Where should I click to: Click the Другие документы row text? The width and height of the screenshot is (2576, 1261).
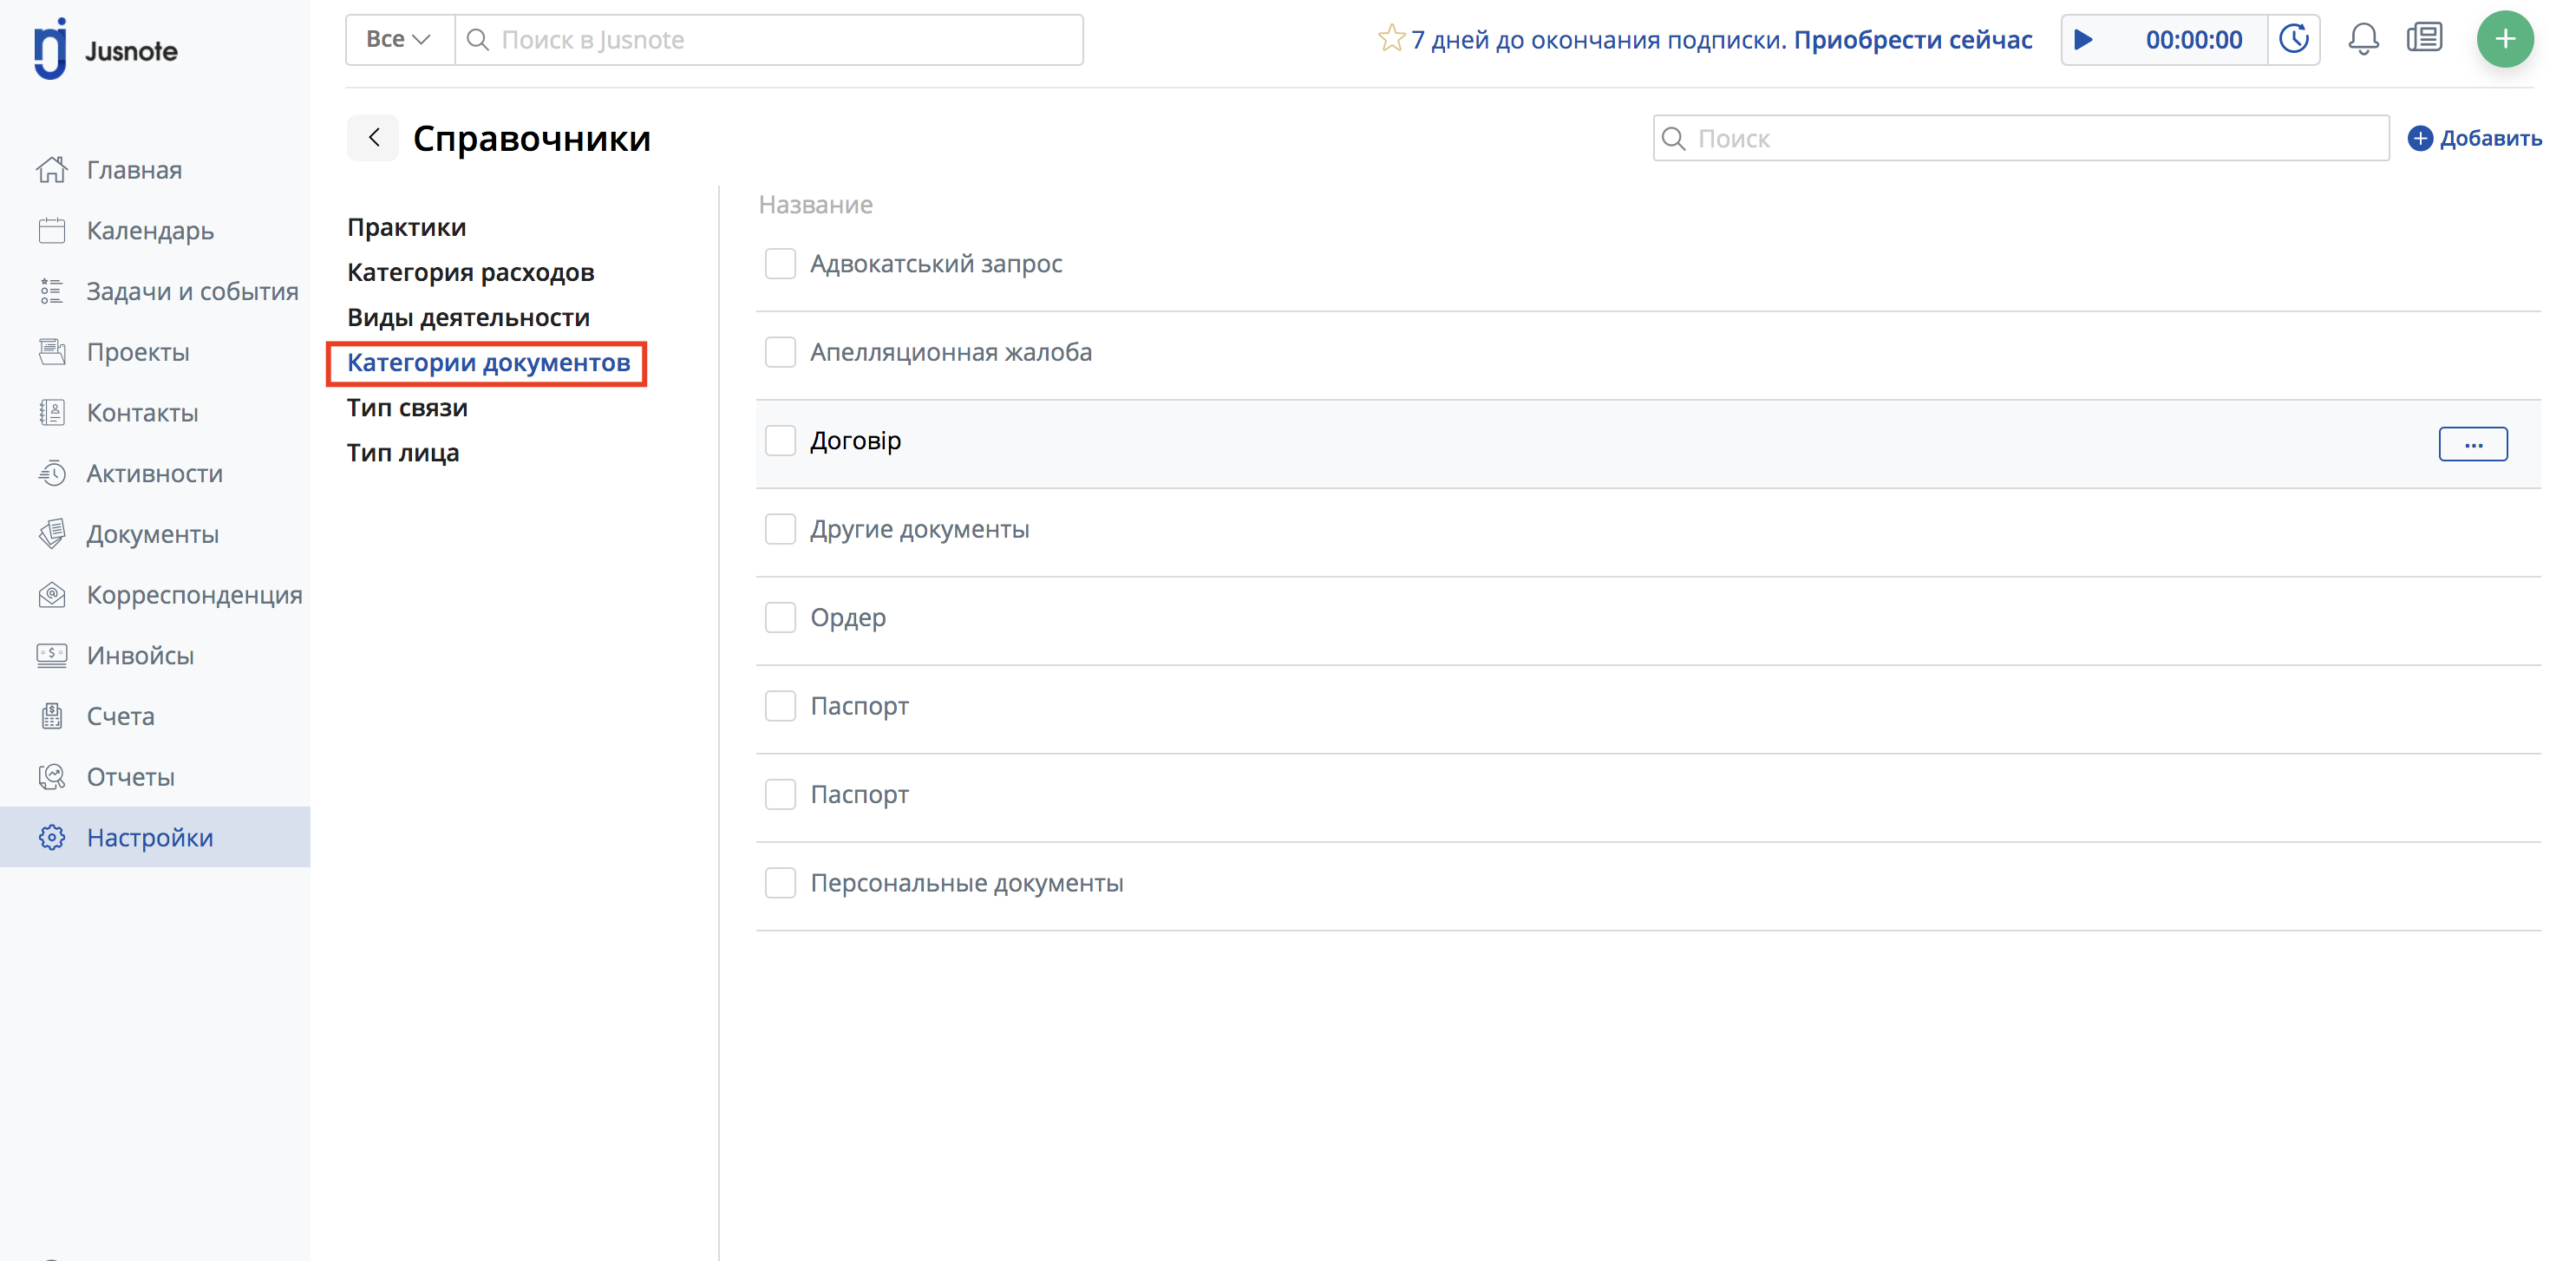919,529
